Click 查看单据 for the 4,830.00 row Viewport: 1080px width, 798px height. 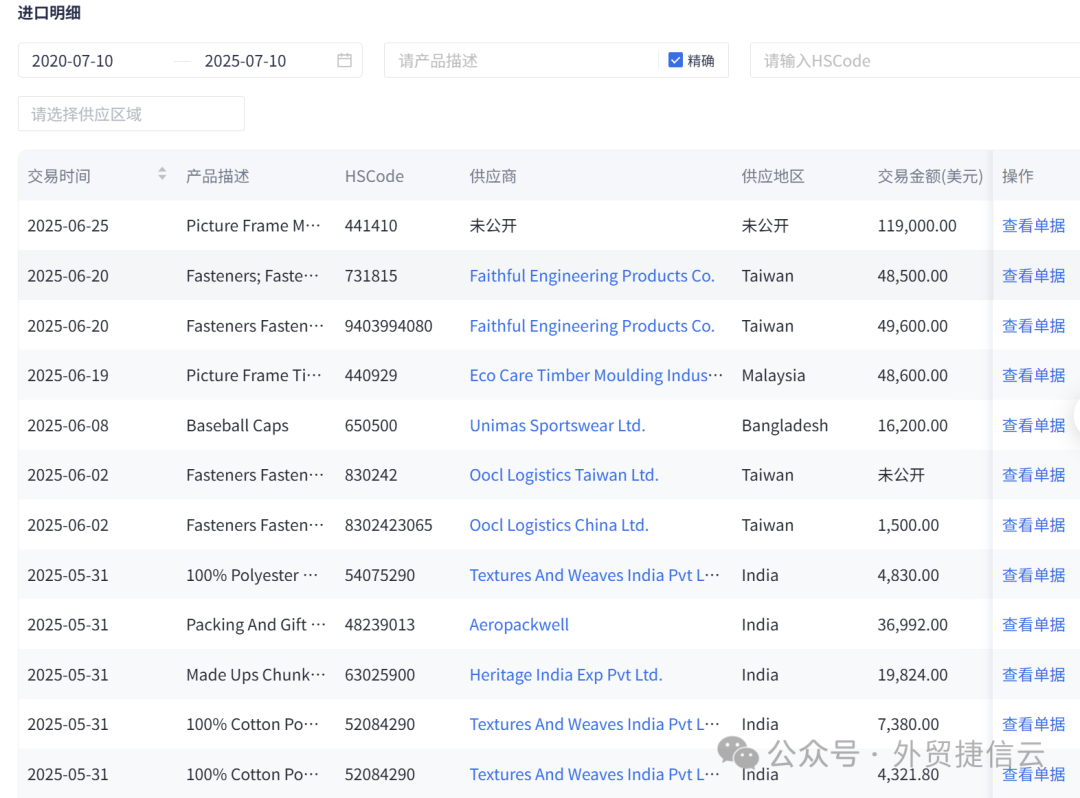pyautogui.click(x=1033, y=575)
